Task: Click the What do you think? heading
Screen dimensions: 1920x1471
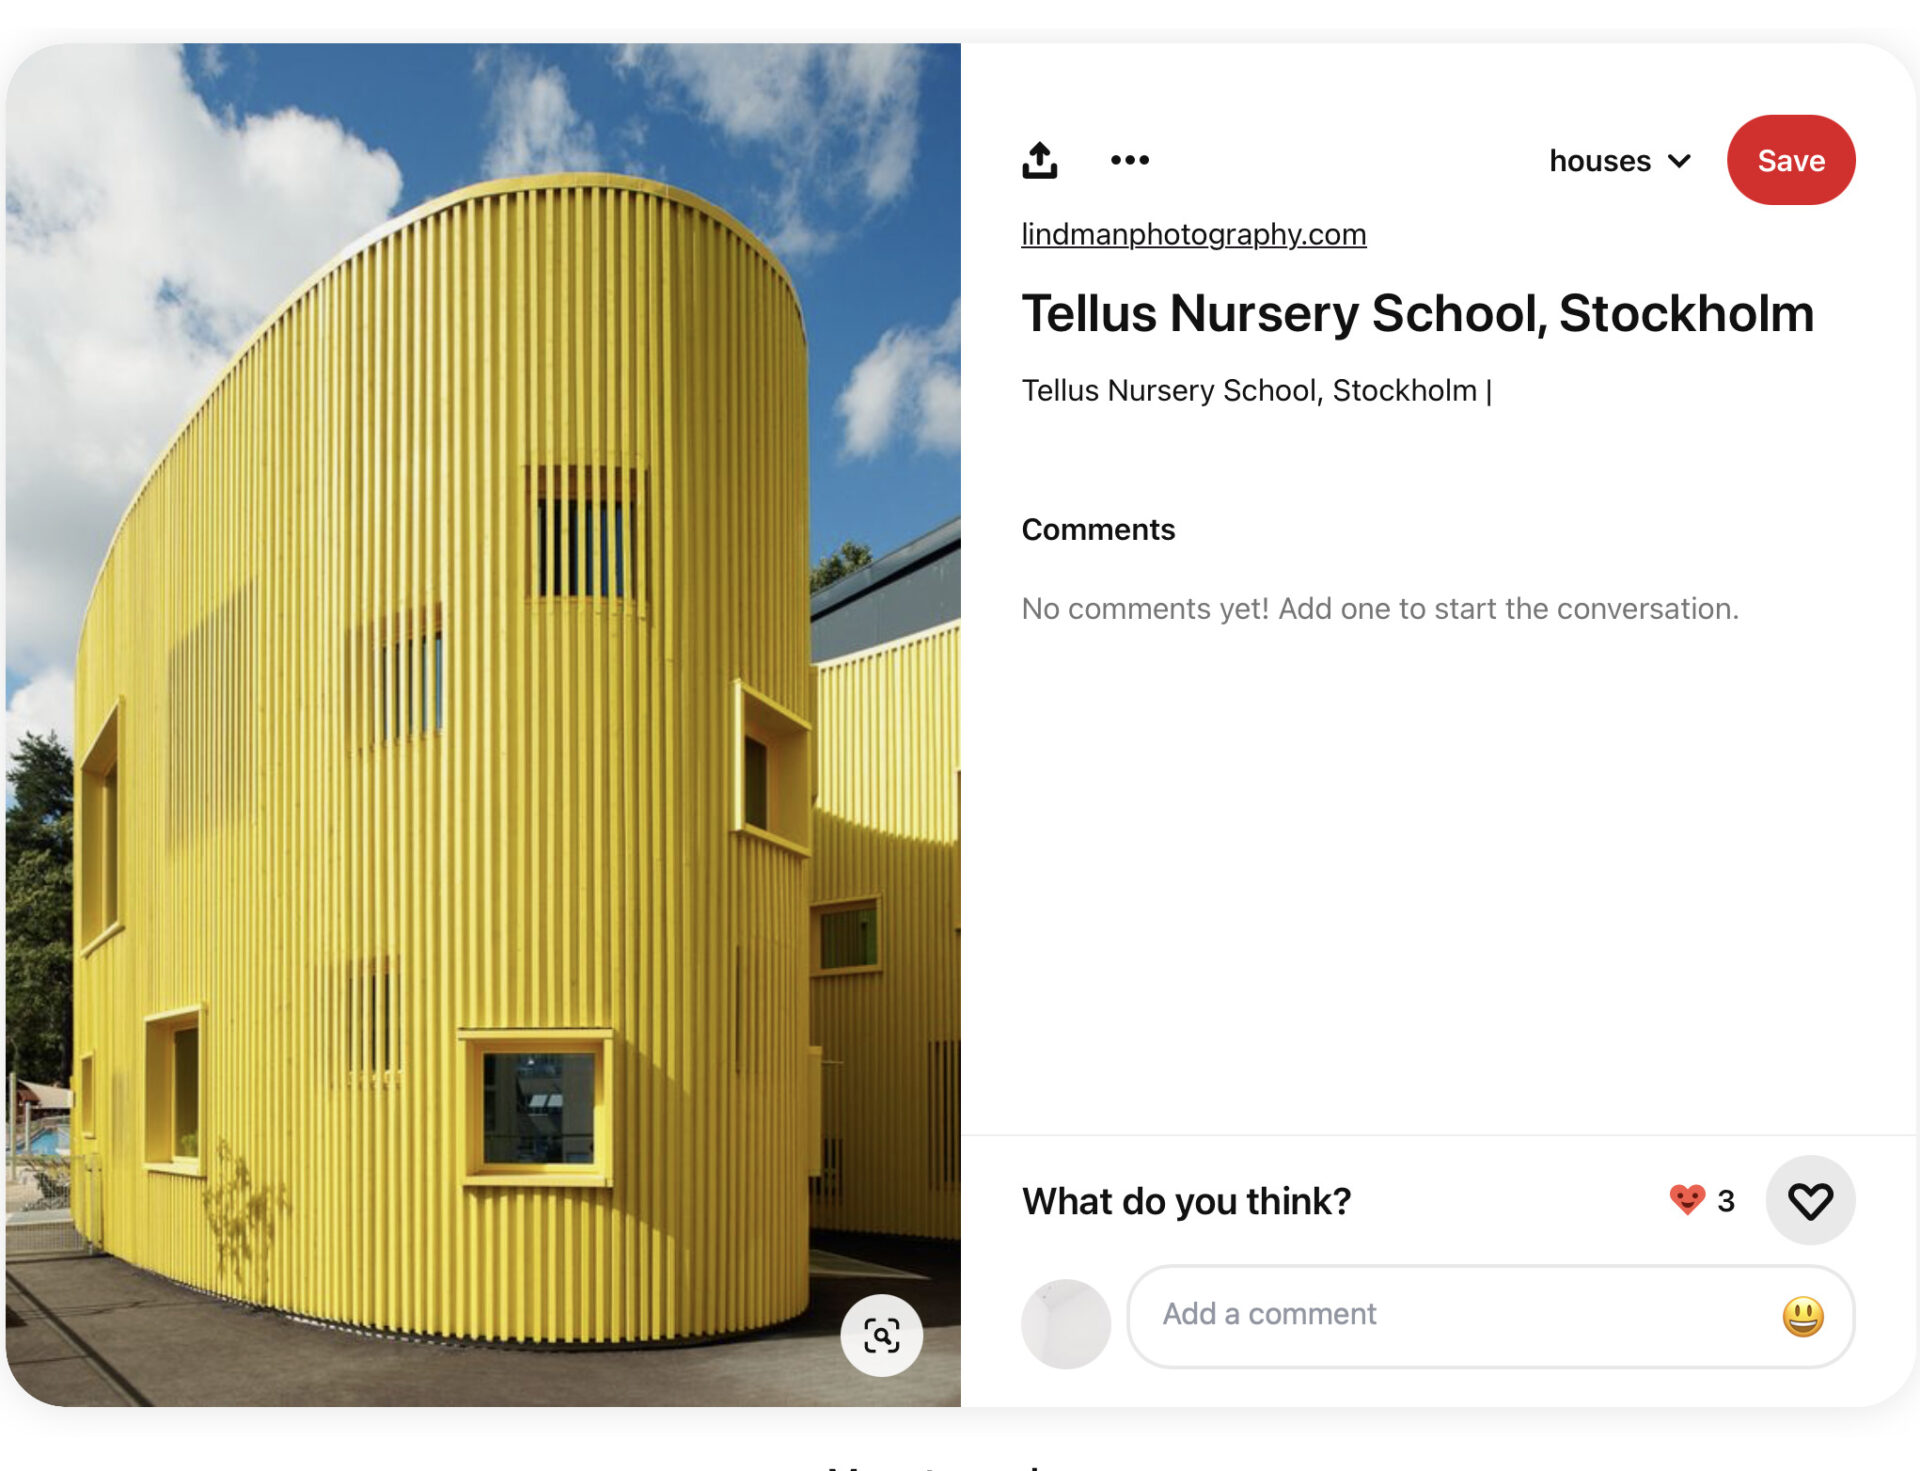Action: 1186,1201
